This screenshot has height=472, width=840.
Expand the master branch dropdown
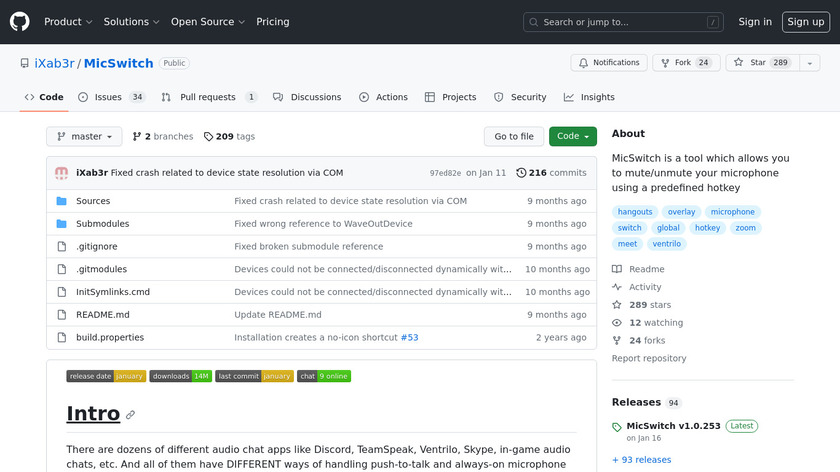(x=84, y=137)
